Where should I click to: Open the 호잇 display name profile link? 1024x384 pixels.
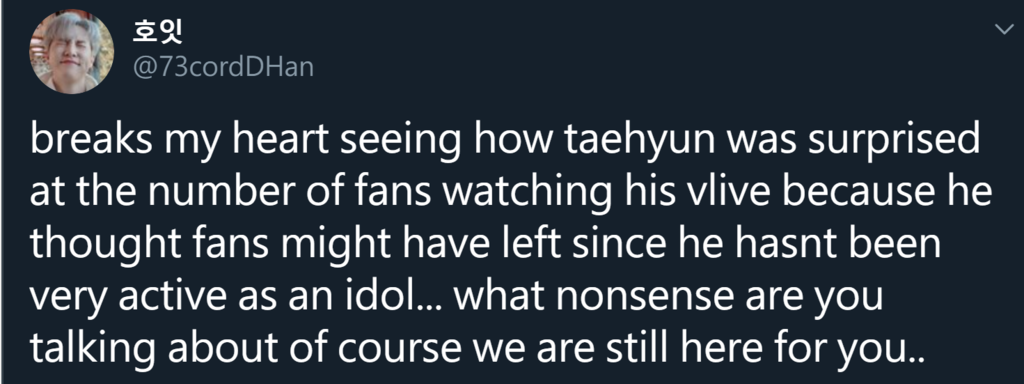(x=157, y=31)
